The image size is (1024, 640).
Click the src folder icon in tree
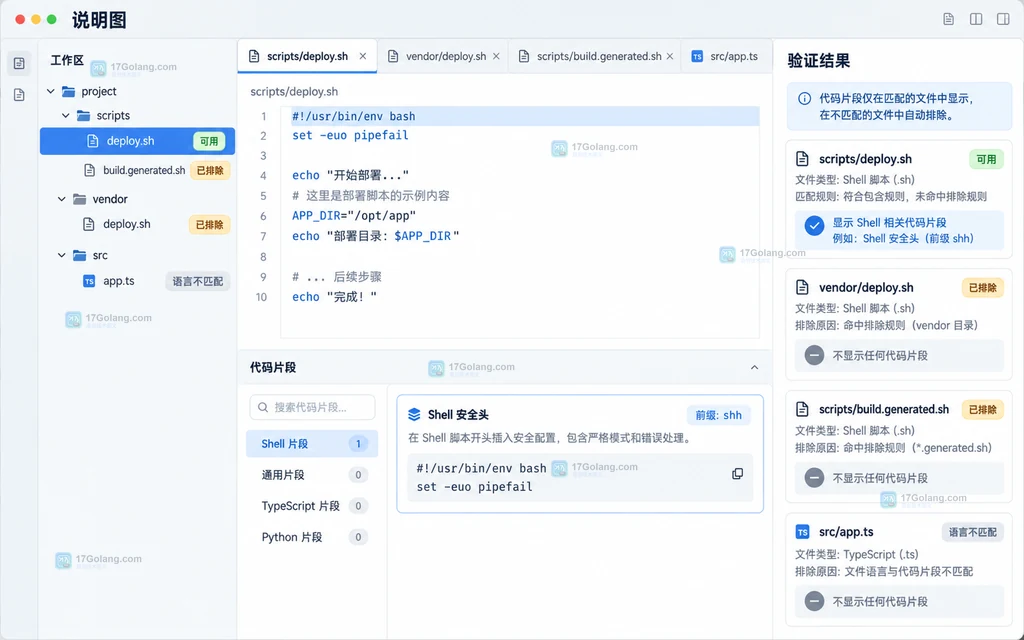point(79,255)
